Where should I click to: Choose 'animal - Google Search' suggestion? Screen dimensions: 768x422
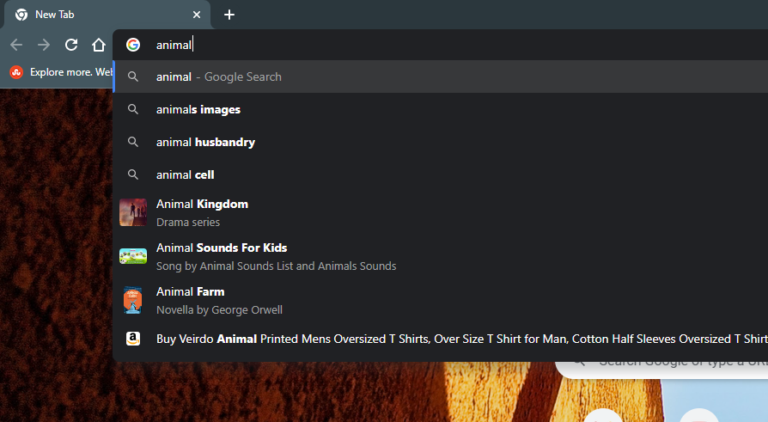point(441,77)
